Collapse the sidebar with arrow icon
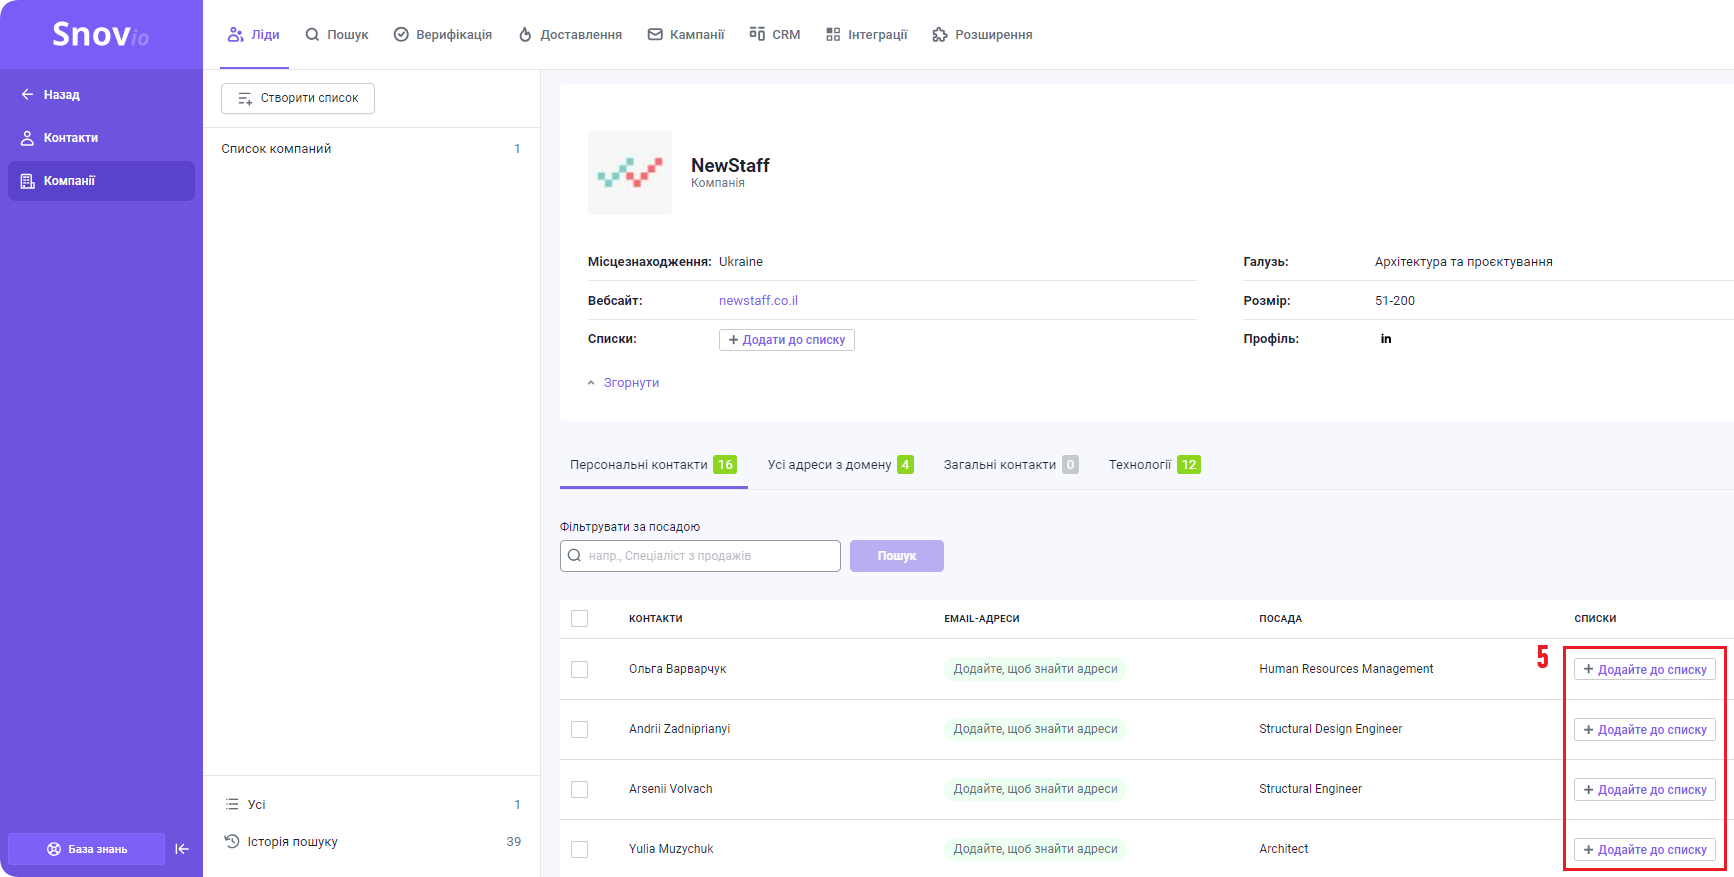The image size is (1734, 877). coord(182,849)
